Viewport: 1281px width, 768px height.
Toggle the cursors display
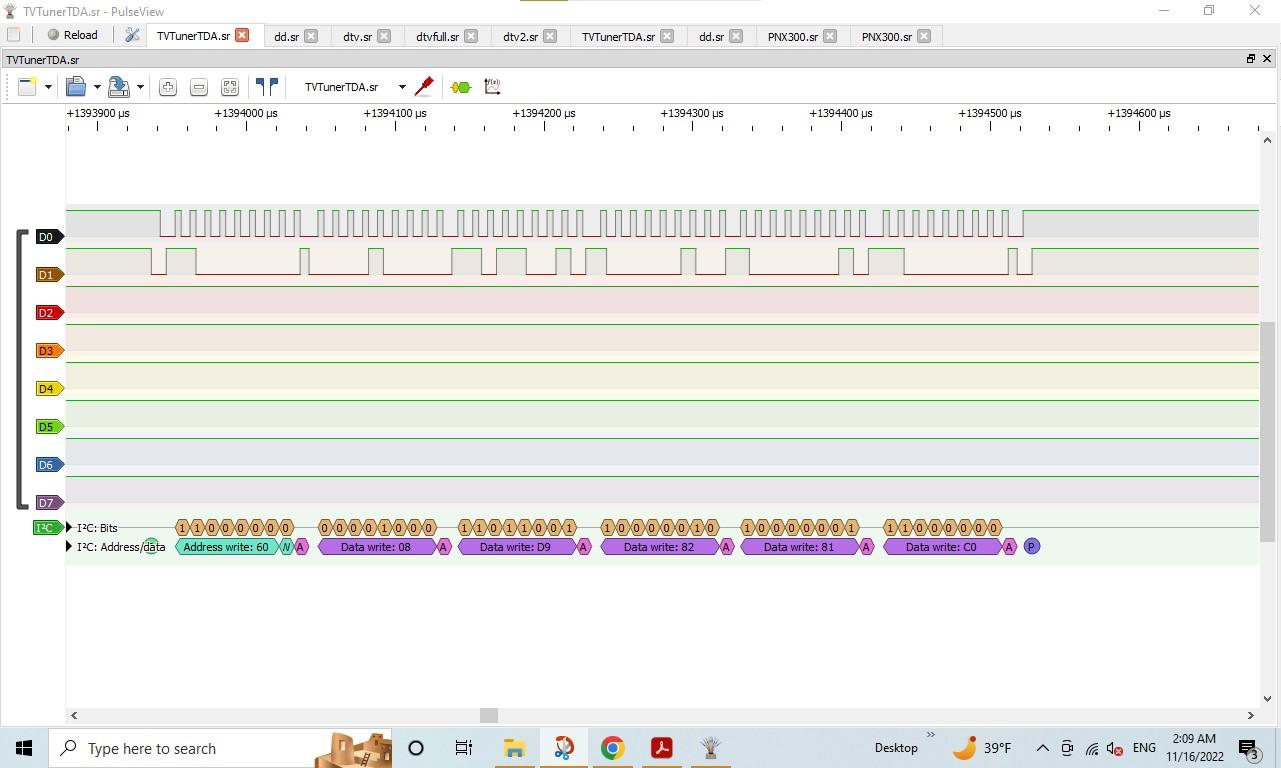pyautogui.click(x=267, y=87)
